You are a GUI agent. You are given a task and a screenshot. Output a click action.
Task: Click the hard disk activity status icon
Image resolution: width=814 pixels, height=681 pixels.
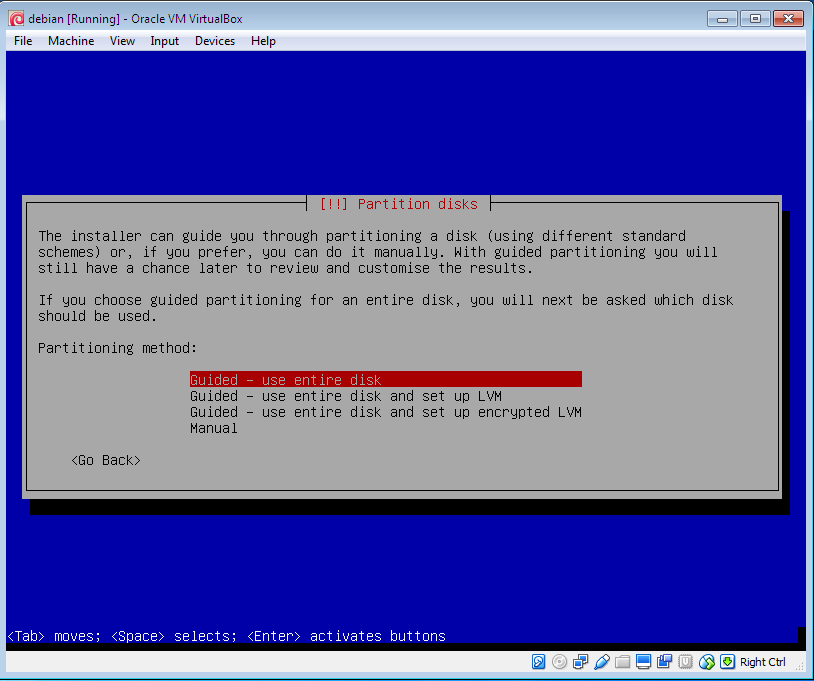[x=538, y=662]
